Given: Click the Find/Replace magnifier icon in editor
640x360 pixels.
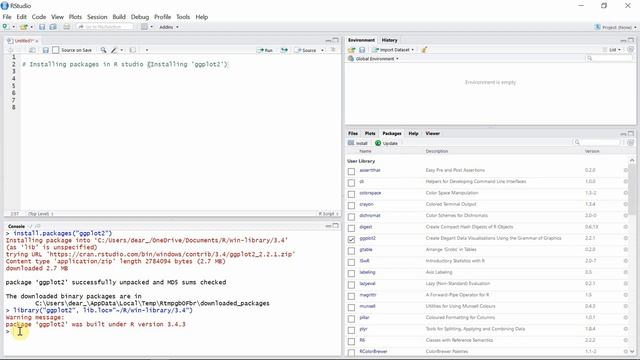Looking at the screenshot, I should 103,50.
